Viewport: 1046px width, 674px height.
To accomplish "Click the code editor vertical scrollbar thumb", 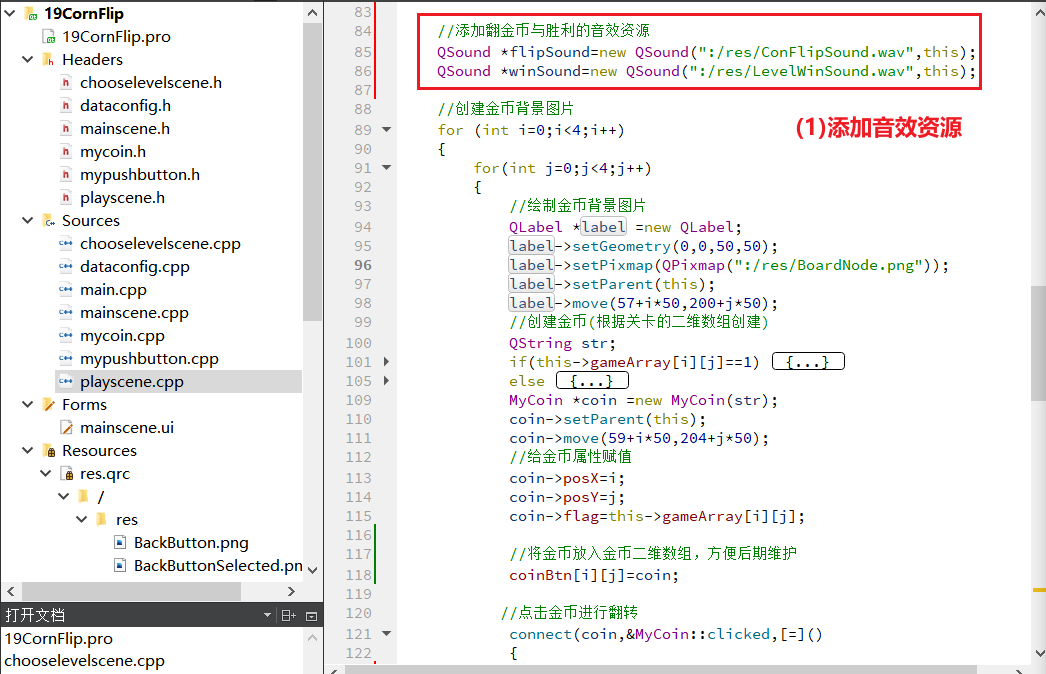I will pyautogui.click(x=1038, y=343).
